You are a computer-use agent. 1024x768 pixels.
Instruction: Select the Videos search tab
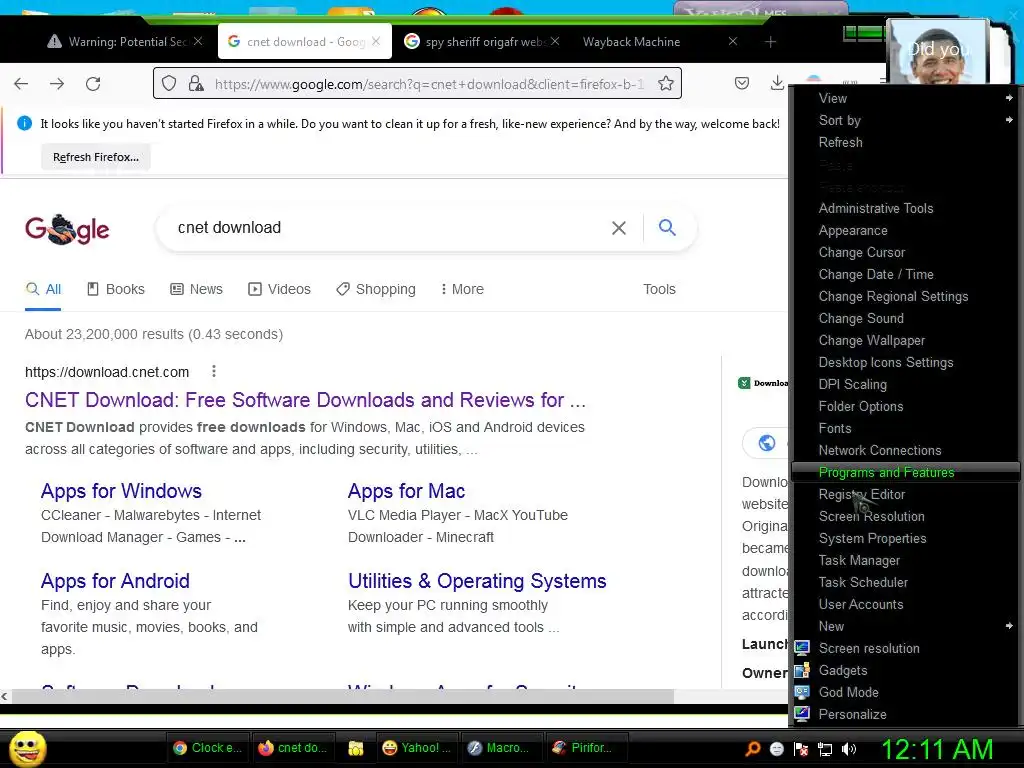[280, 289]
